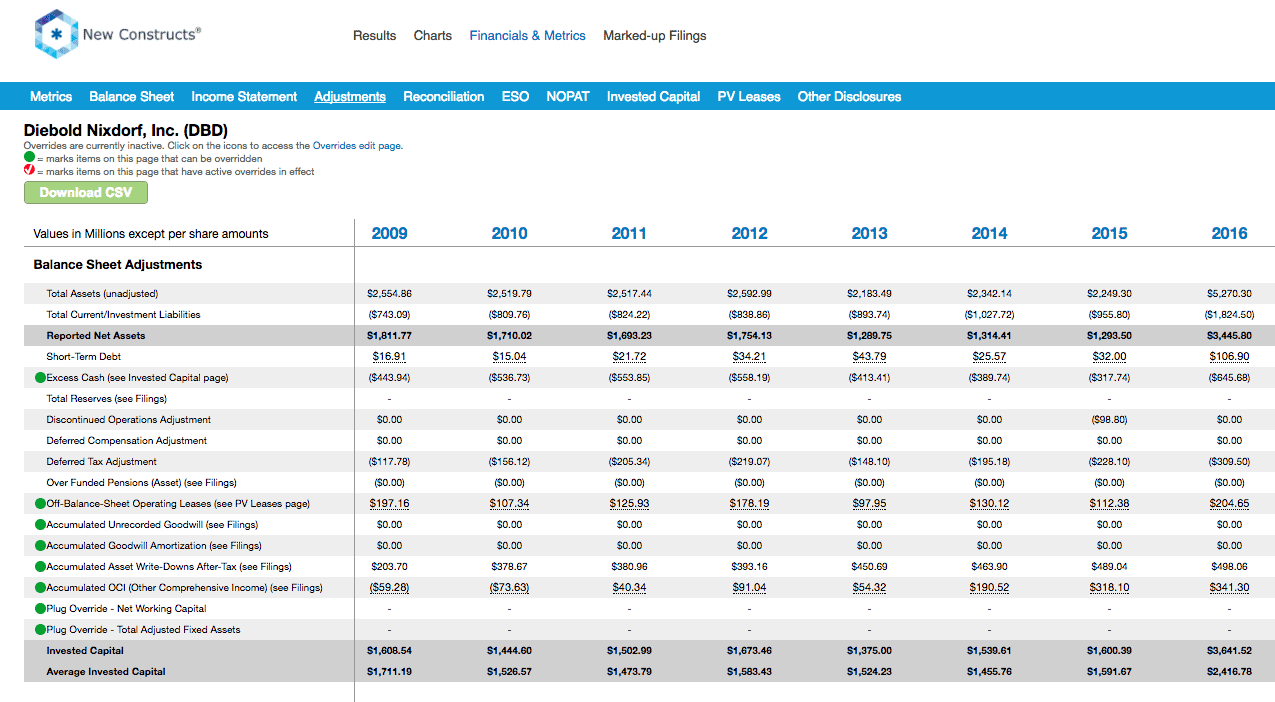Click the Deferred Tax Adjustment row label

coord(101,462)
